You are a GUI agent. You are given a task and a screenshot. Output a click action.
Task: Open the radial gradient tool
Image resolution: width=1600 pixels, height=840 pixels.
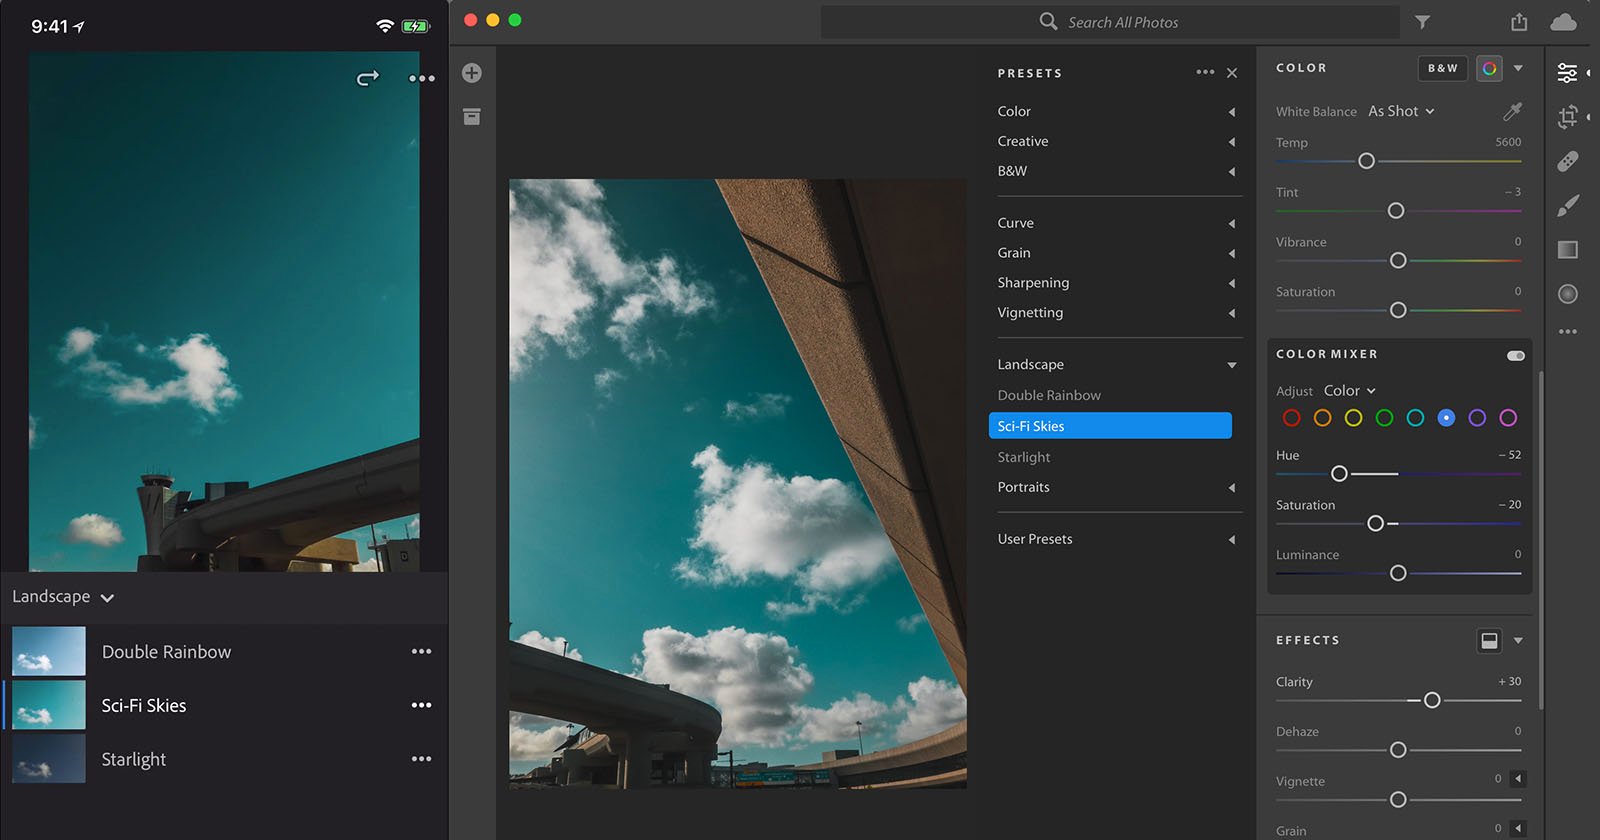click(x=1567, y=293)
